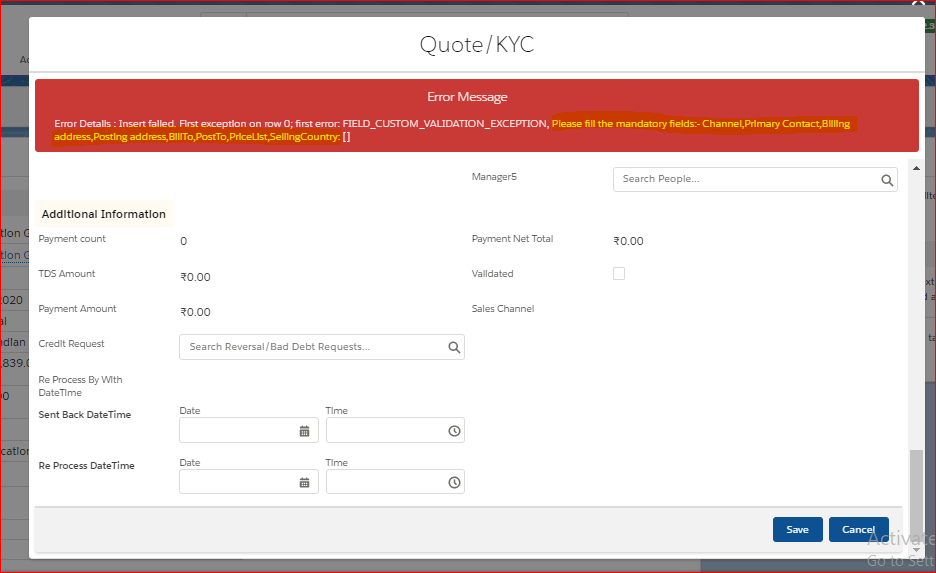The width and height of the screenshot is (936, 573).
Task: Tick the Validated checkbox
Action: pos(619,273)
